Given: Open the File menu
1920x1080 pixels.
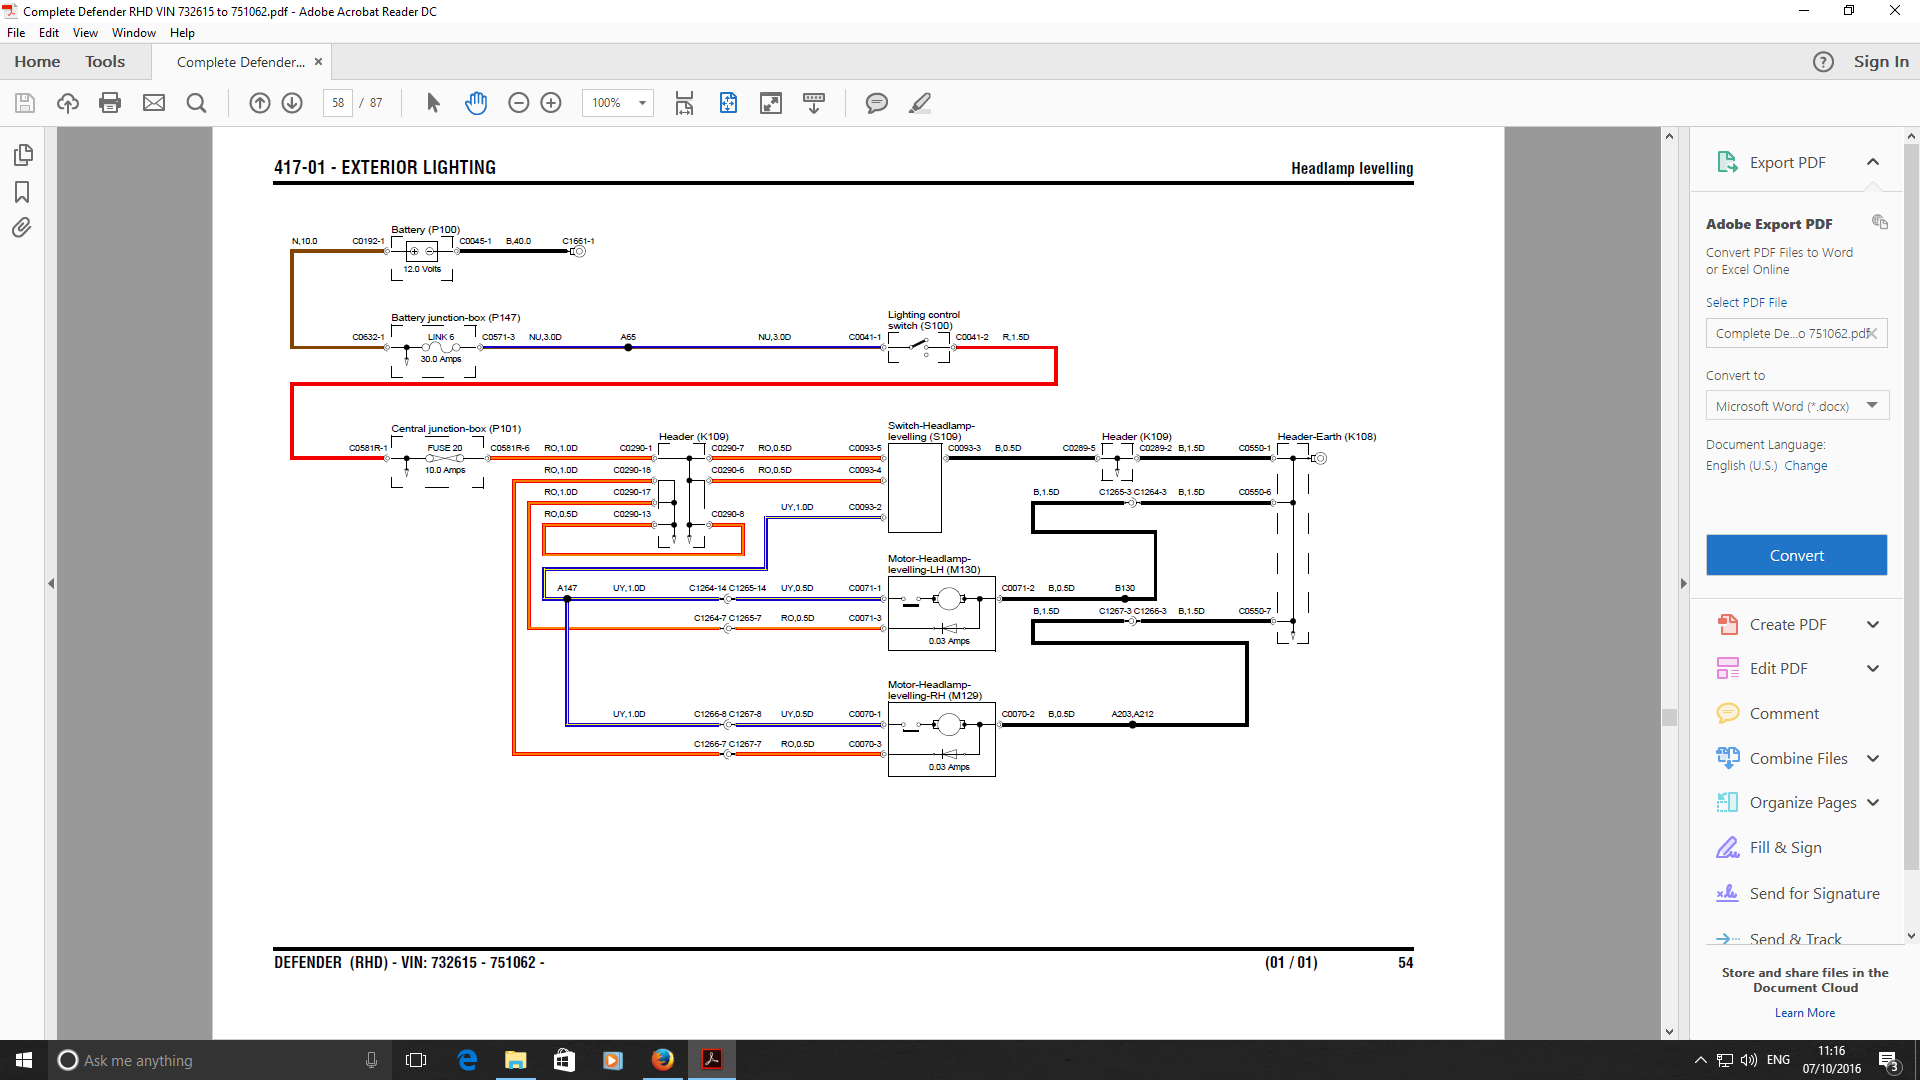Looking at the screenshot, I should coord(16,33).
